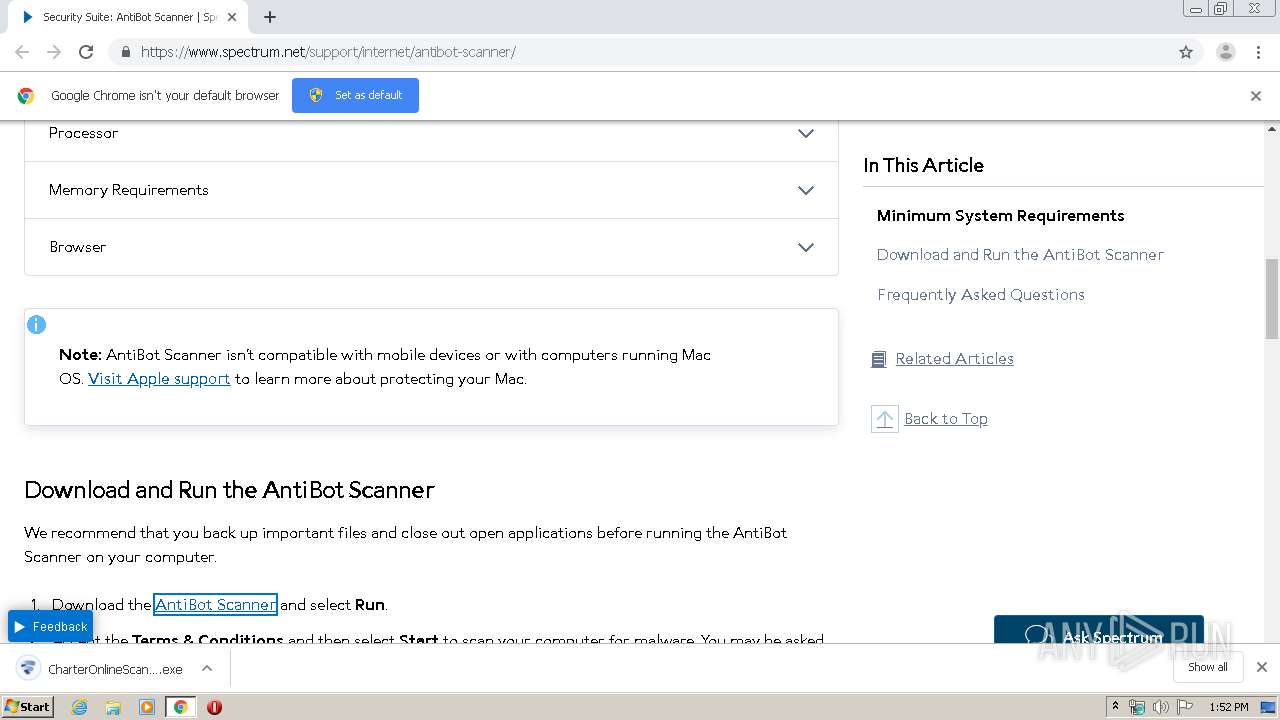
Task: Open File Explorer from the taskbar
Action: (113, 707)
